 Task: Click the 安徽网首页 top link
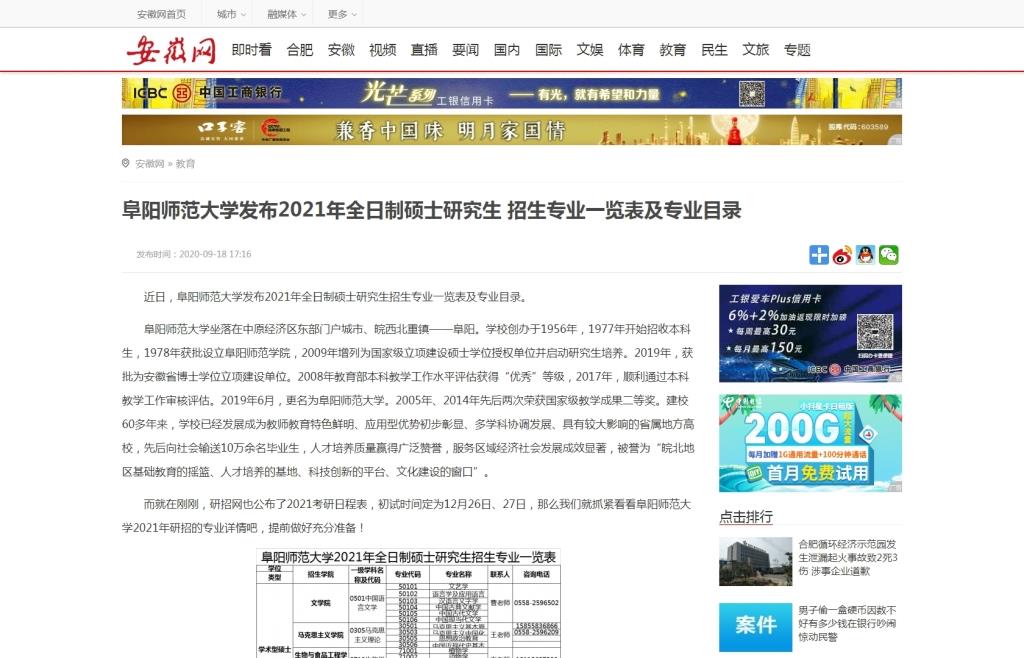161,14
